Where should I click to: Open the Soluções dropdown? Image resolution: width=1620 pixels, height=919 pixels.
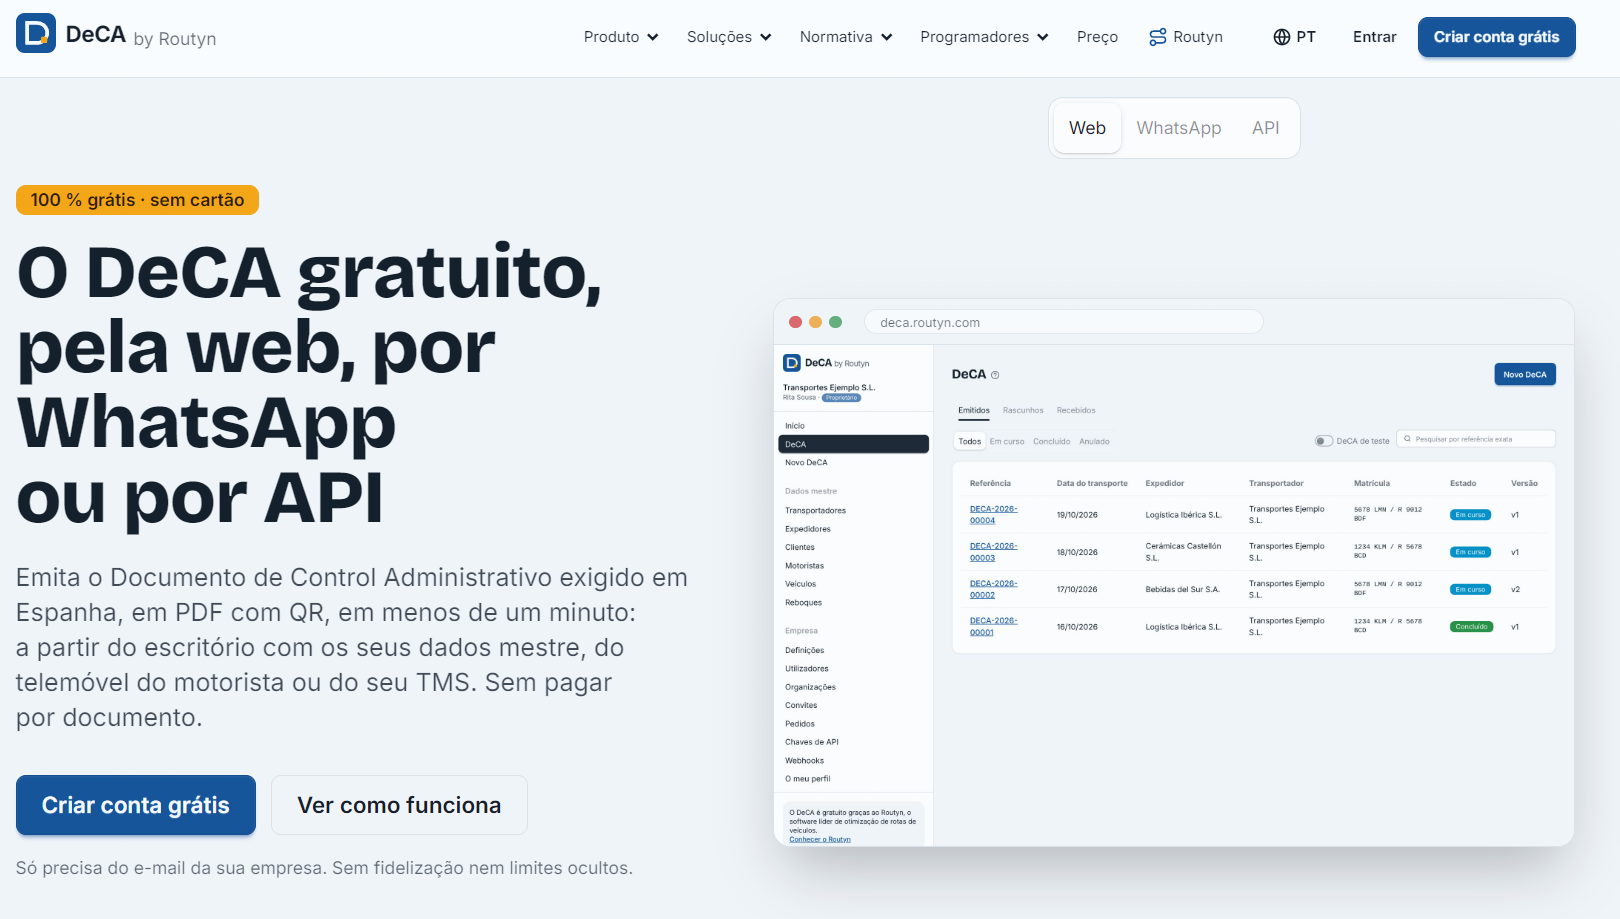coord(729,37)
